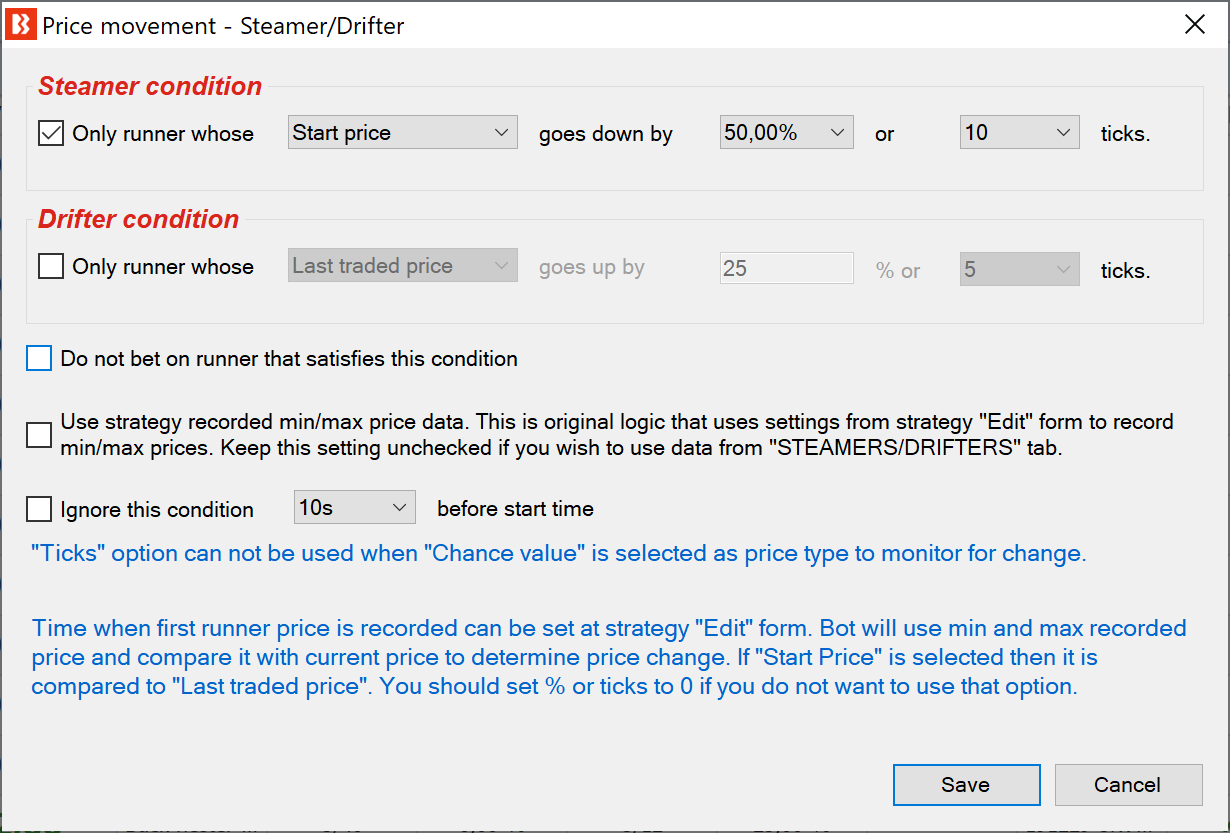Close the Price movement dialog
Viewport: 1230px width, 833px height.
point(1195,25)
